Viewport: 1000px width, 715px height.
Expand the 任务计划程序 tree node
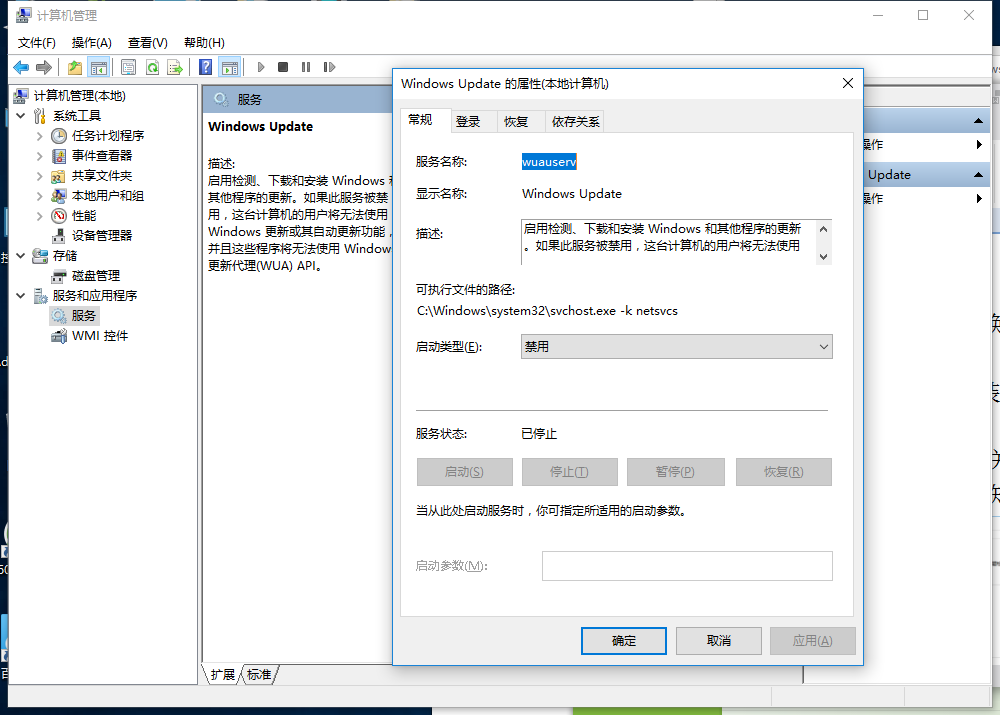39,136
